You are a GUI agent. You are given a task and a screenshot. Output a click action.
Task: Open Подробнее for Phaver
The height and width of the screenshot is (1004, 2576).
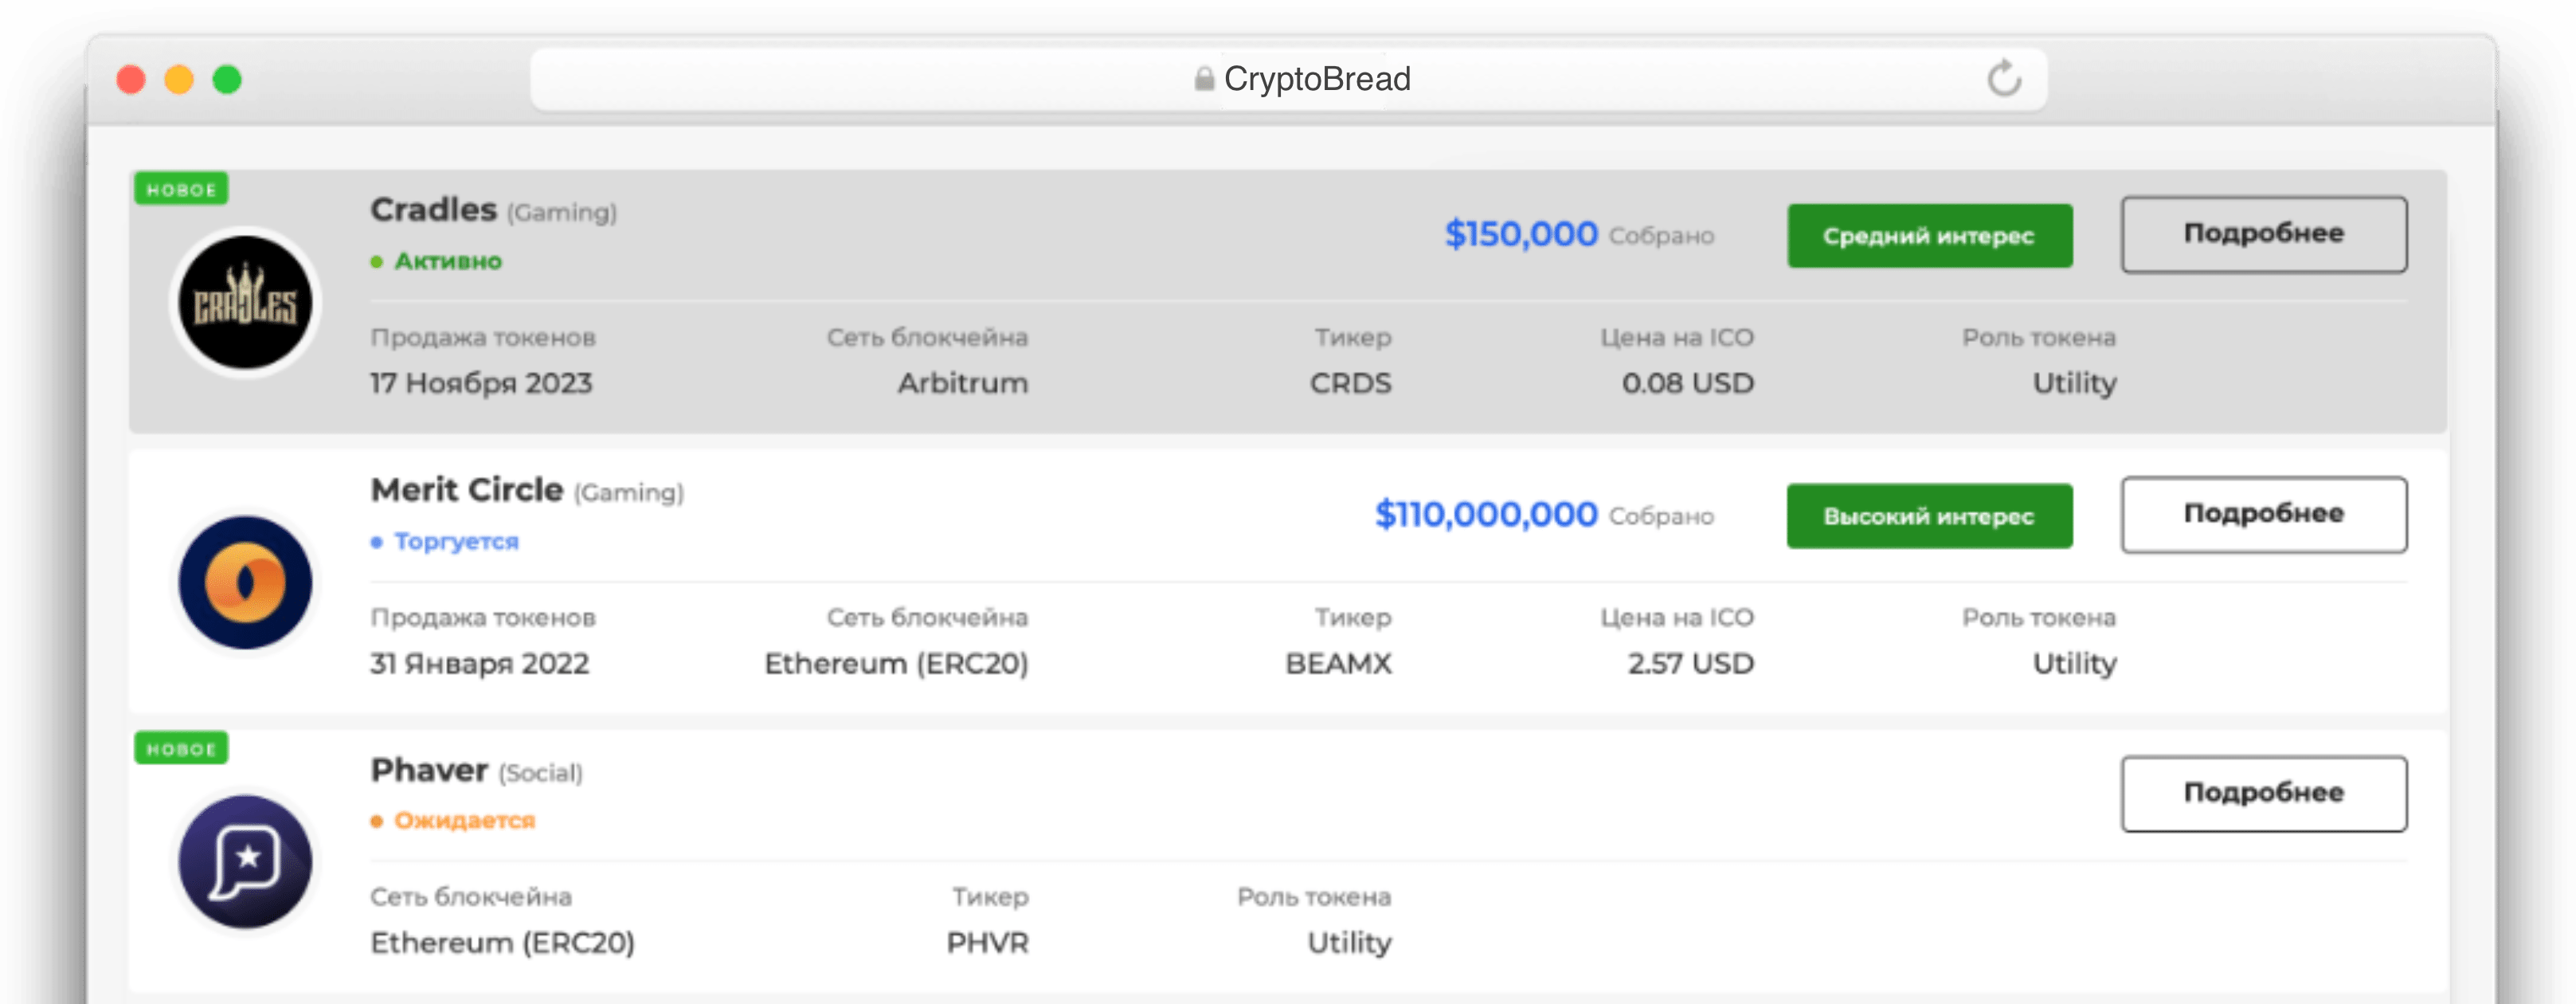click(2263, 793)
